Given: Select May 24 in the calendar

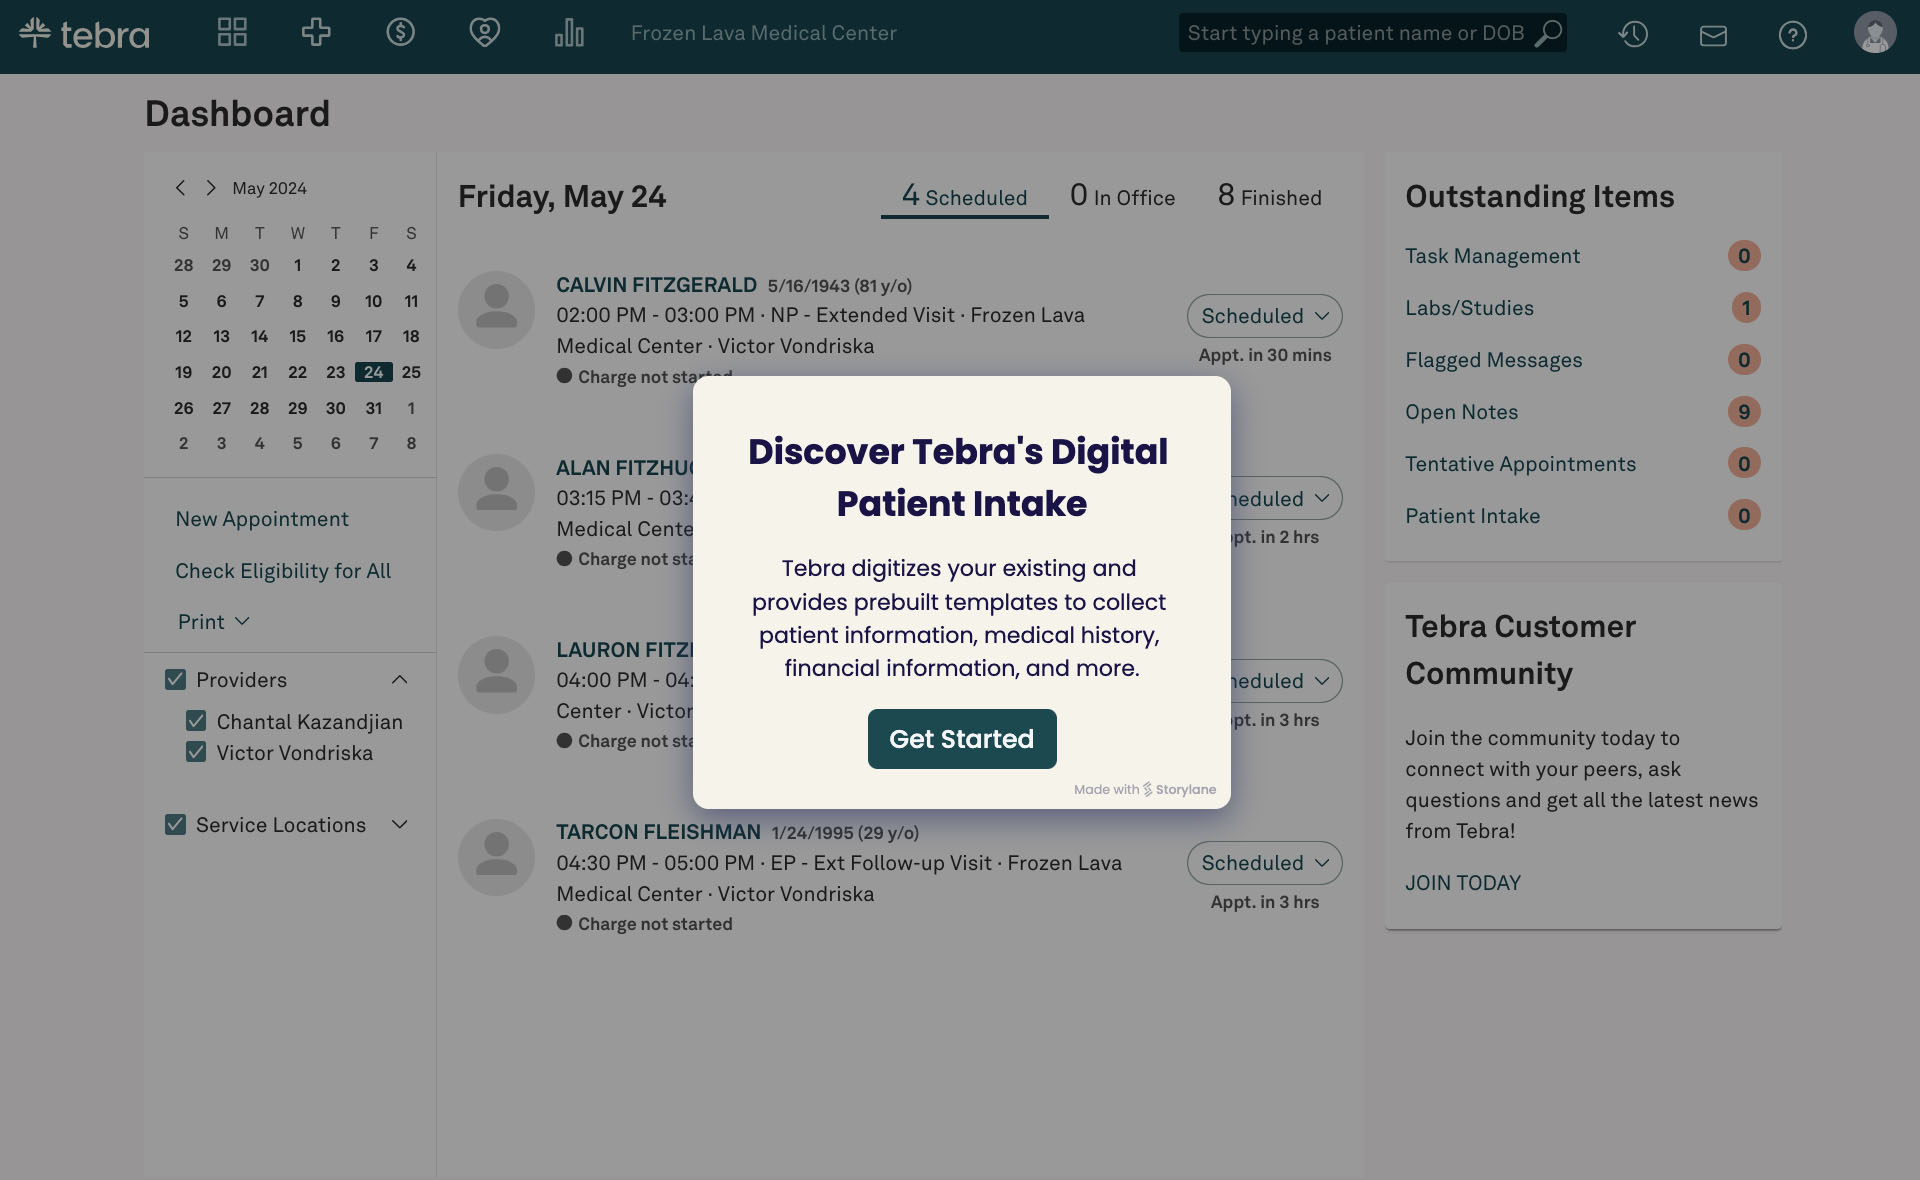Looking at the screenshot, I should click(373, 372).
